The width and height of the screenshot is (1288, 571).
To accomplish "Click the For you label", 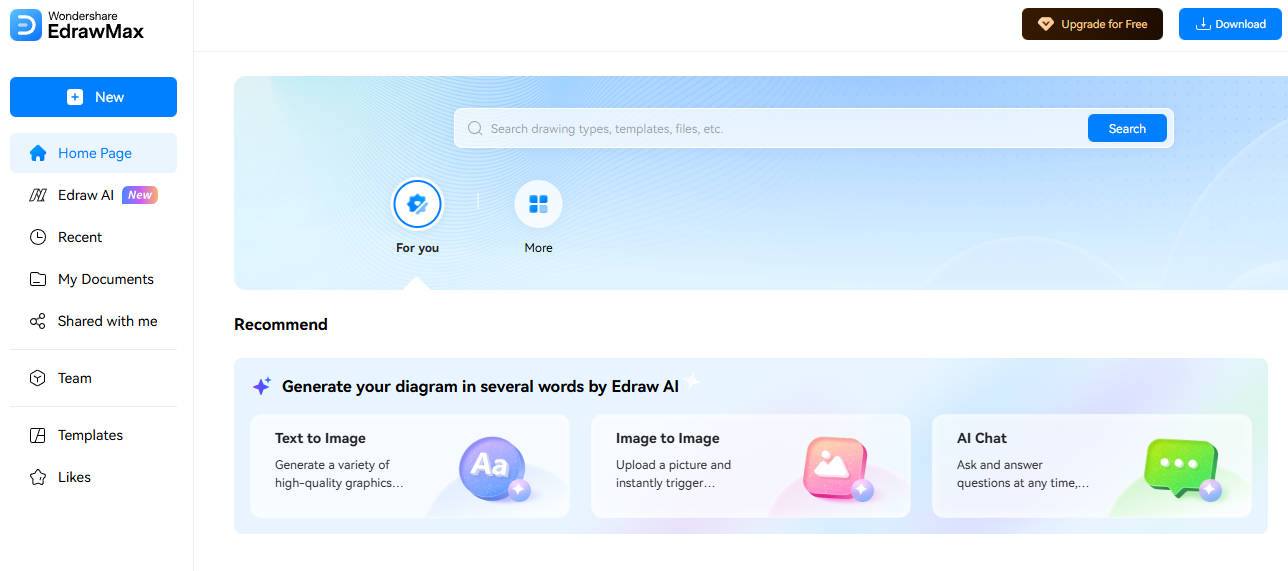I will (x=417, y=248).
